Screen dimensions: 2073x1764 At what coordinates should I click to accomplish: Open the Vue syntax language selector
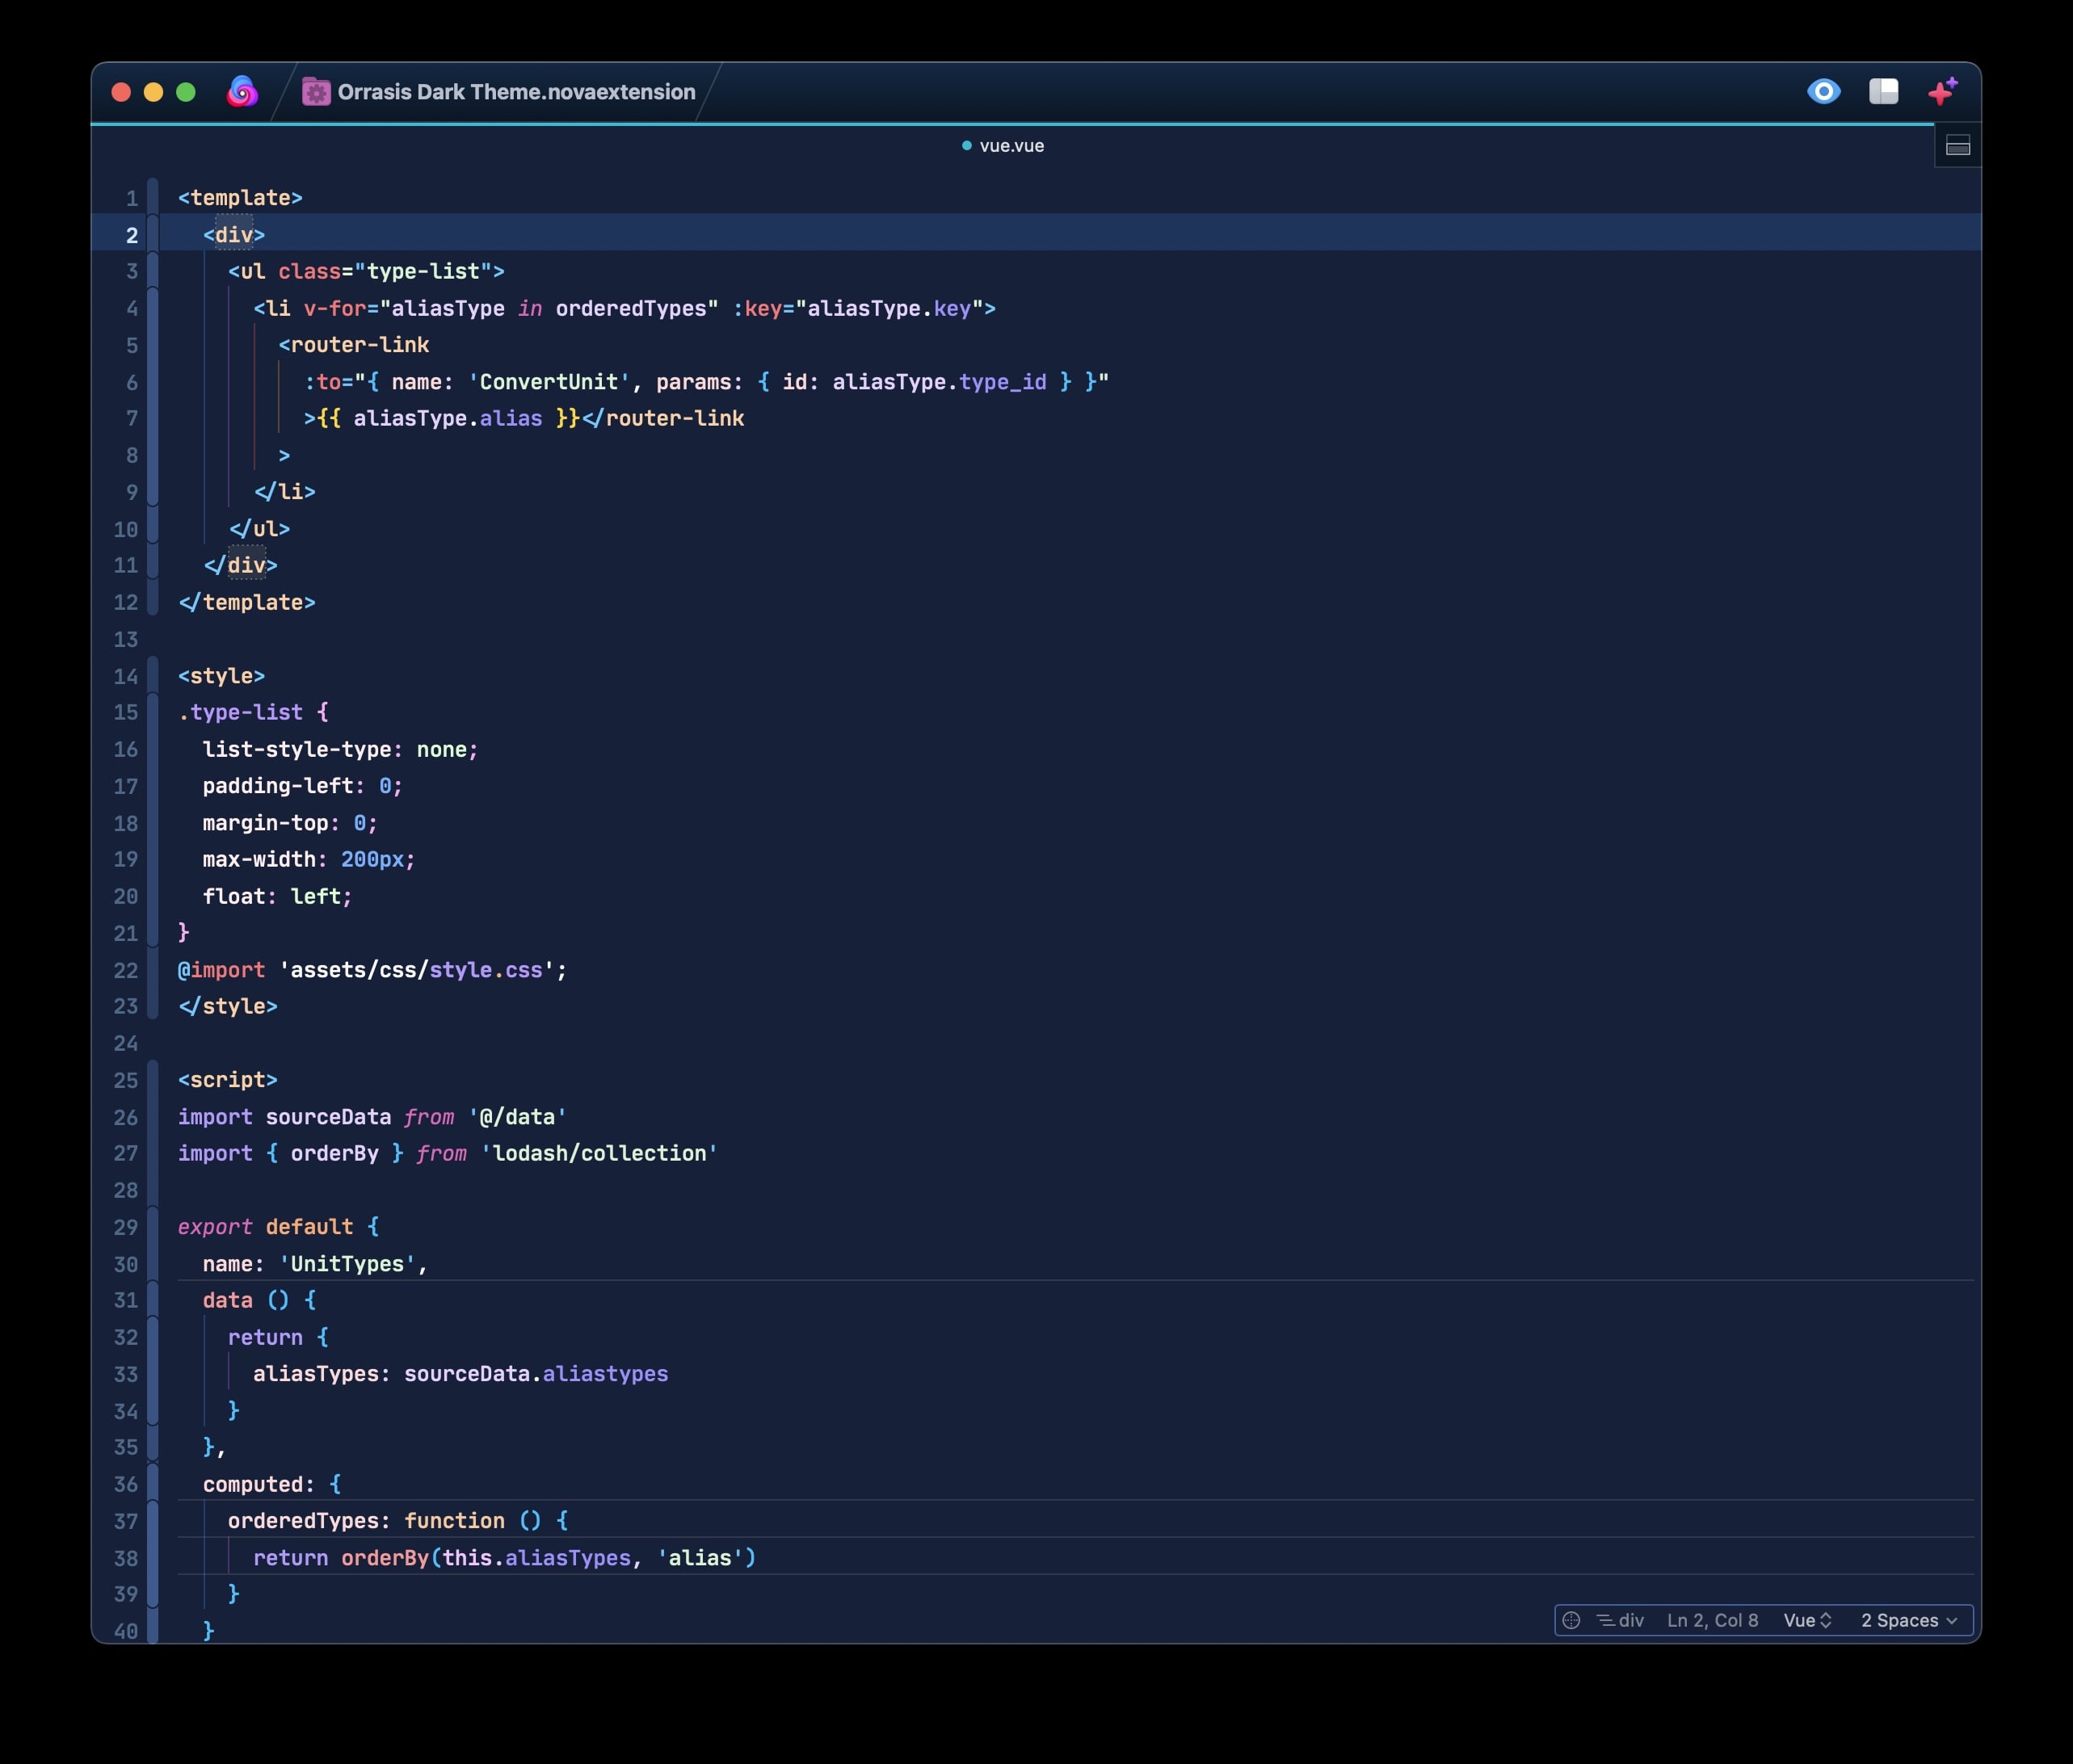pos(1807,1620)
